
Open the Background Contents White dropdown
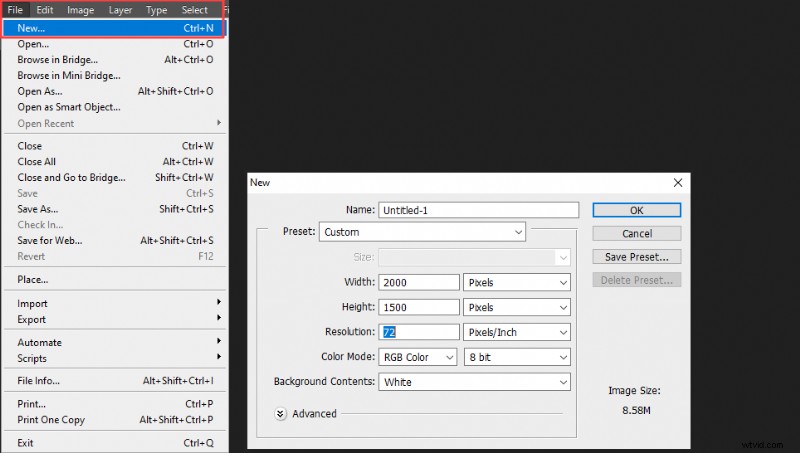pyautogui.click(x=474, y=382)
